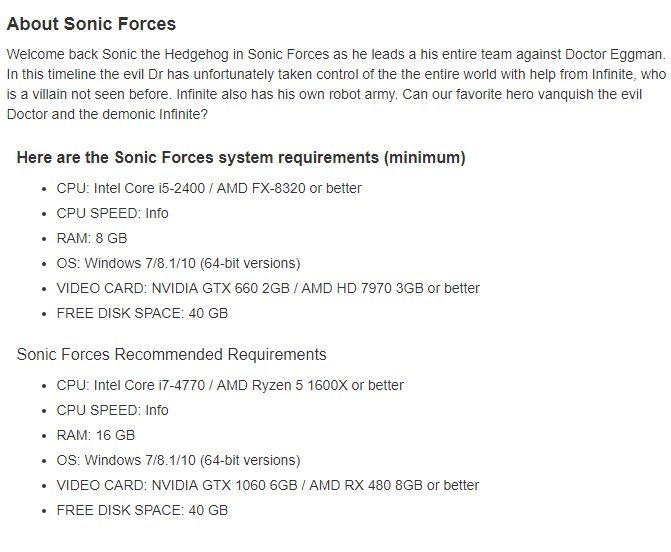Click minimum FREE DISK SPACE 40 GB entry
671x552 pixels.
pyautogui.click(x=142, y=314)
